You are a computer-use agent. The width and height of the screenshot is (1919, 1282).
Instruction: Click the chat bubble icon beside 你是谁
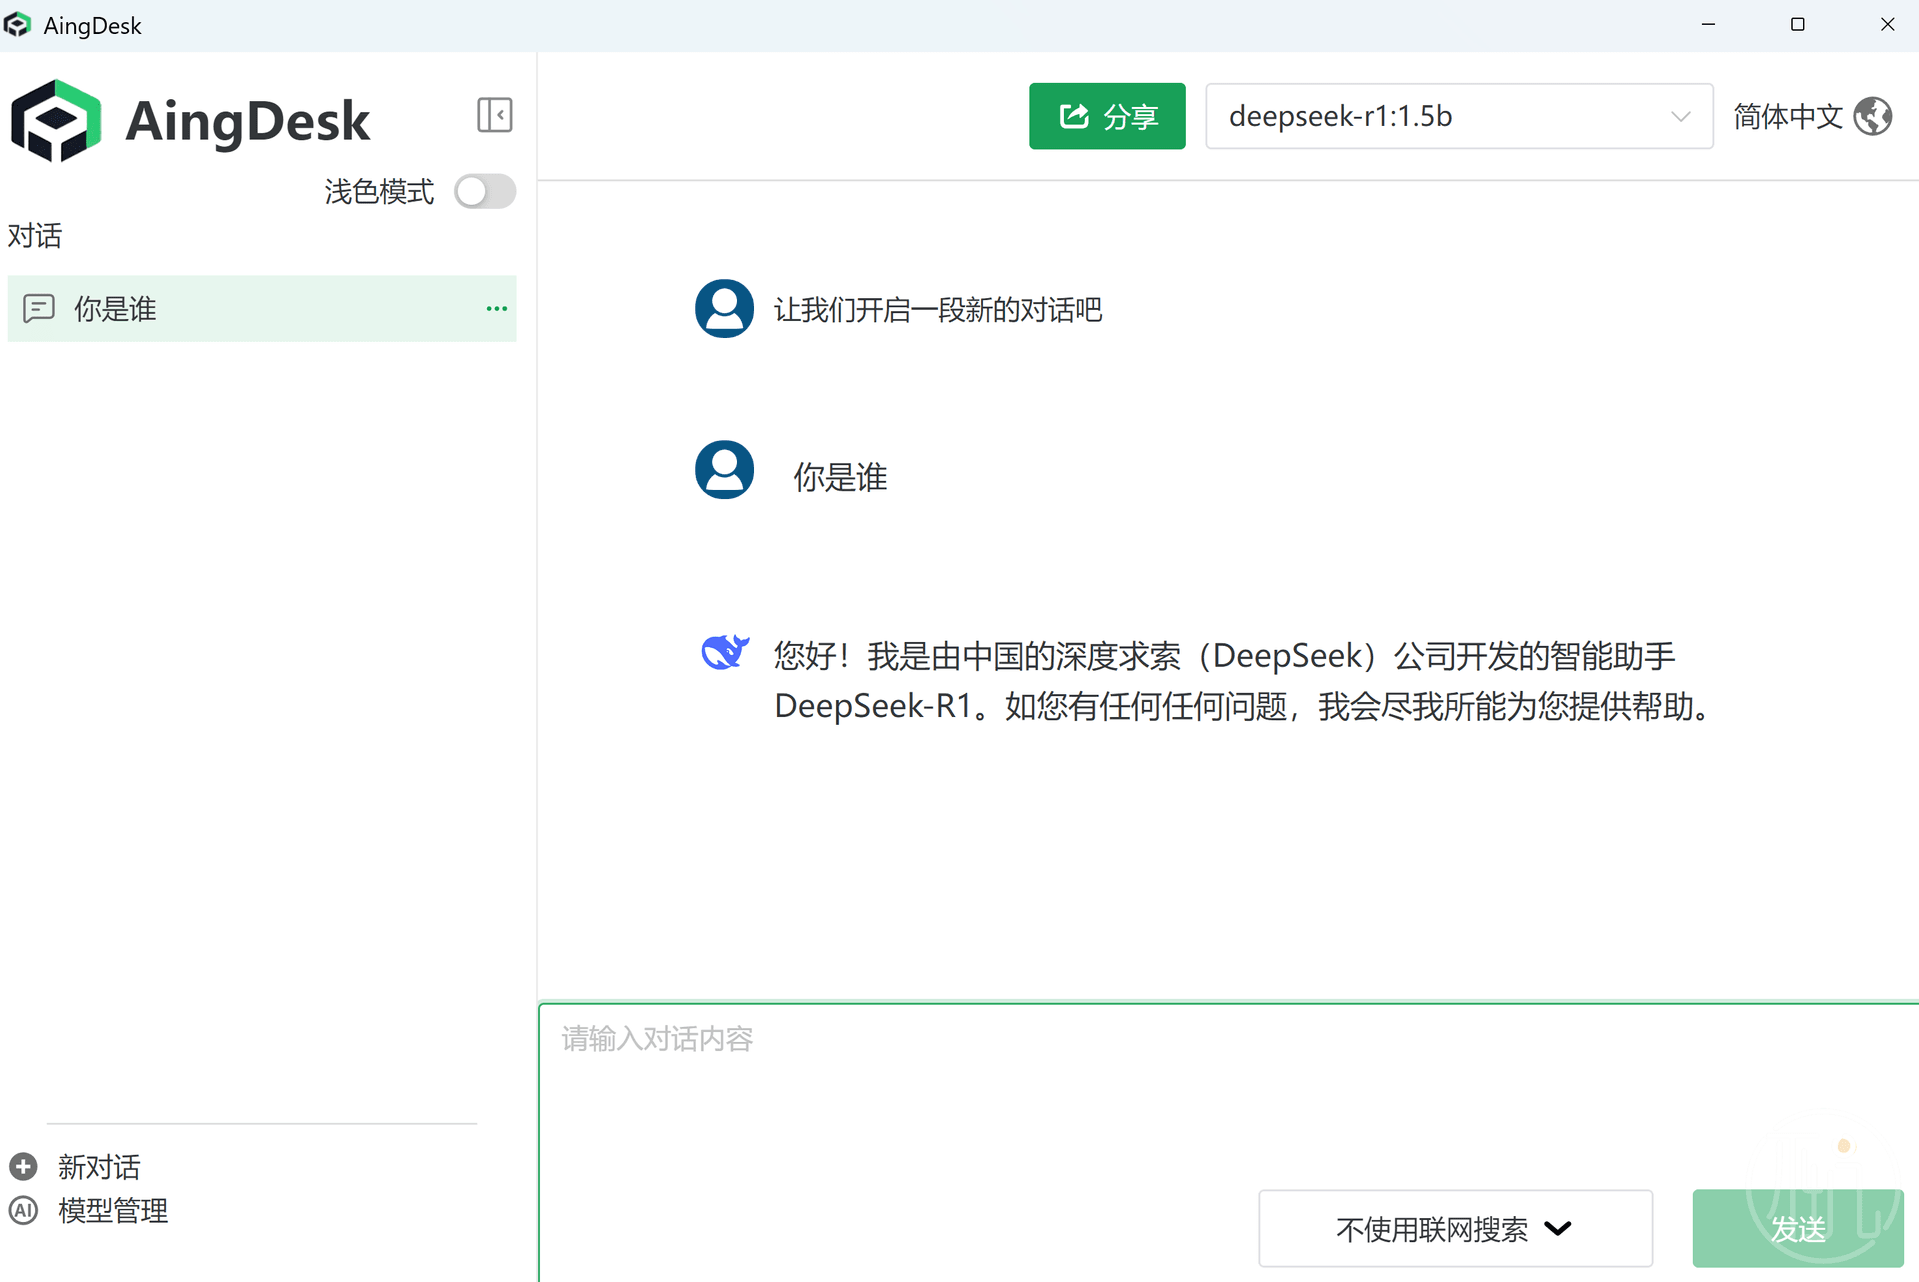coord(39,309)
